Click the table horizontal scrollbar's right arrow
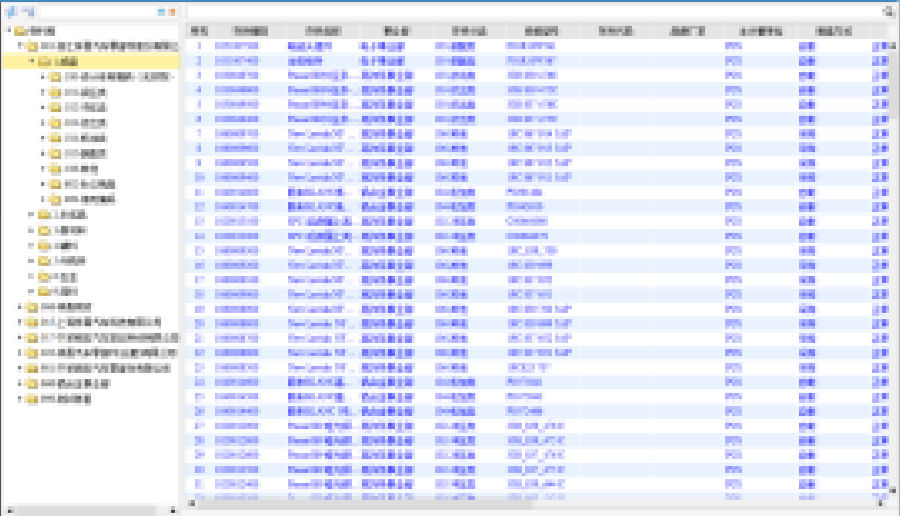This screenshot has height=516, width=900. coord(880,503)
